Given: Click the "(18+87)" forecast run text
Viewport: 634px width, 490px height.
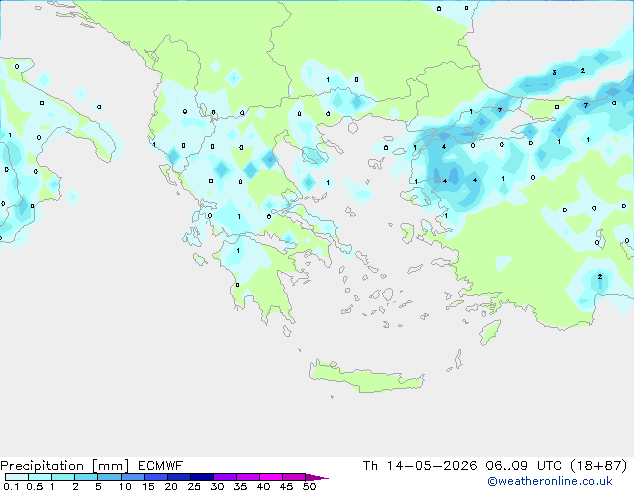Looking at the screenshot, I should (598, 466).
